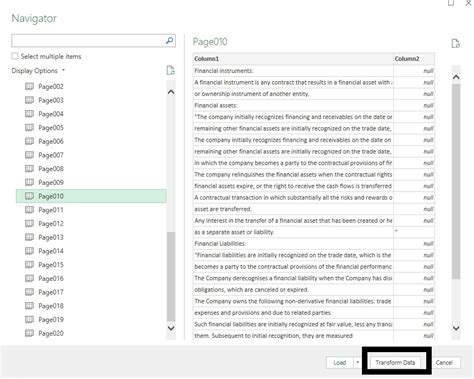
Task: Click the table icon next to Page020
Action: [x=29, y=333]
